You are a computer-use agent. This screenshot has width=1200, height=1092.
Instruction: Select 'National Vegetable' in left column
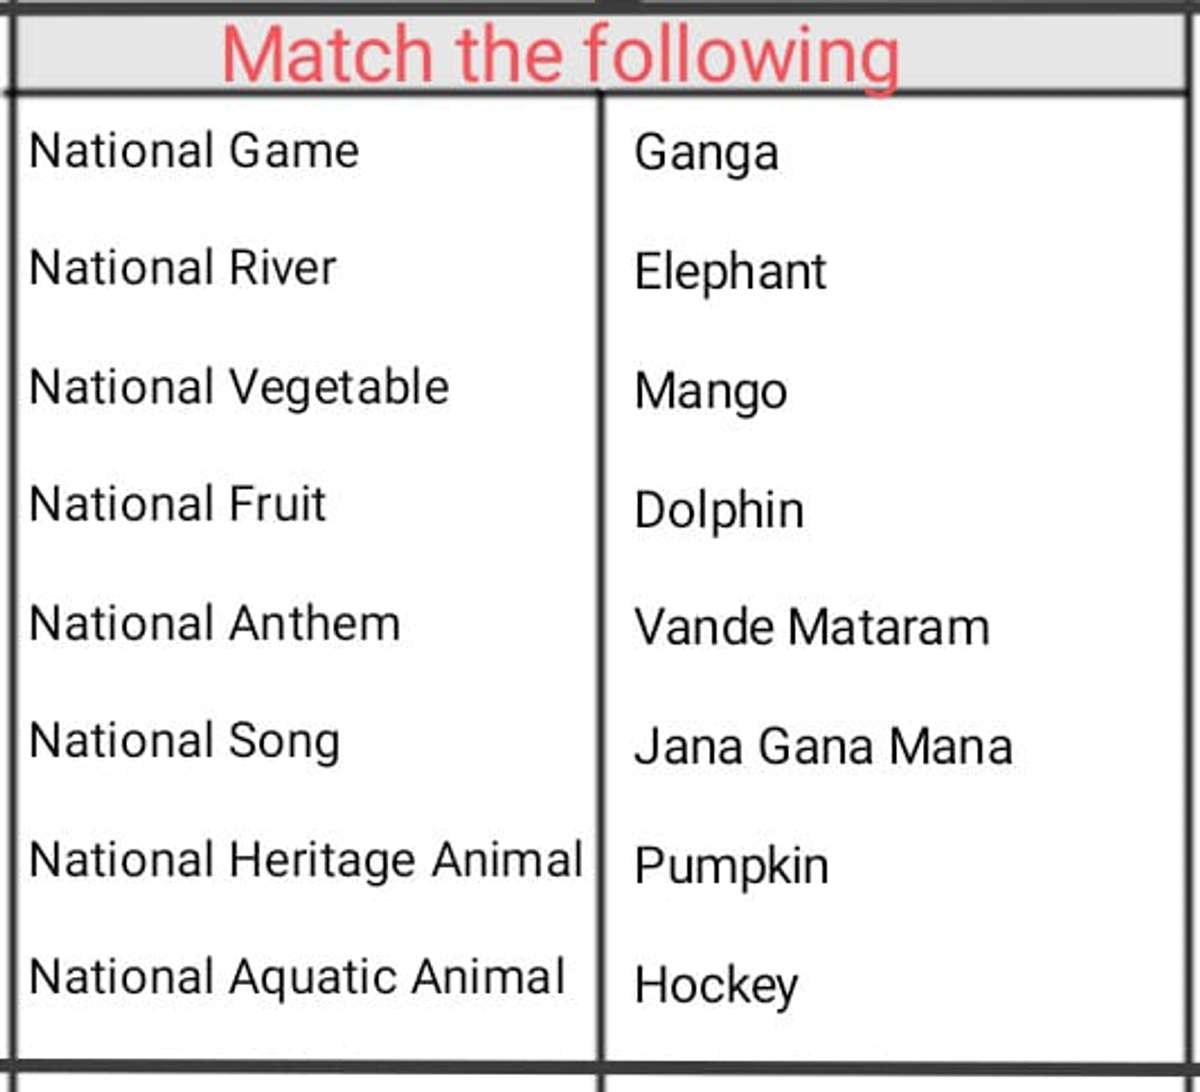pos(239,388)
